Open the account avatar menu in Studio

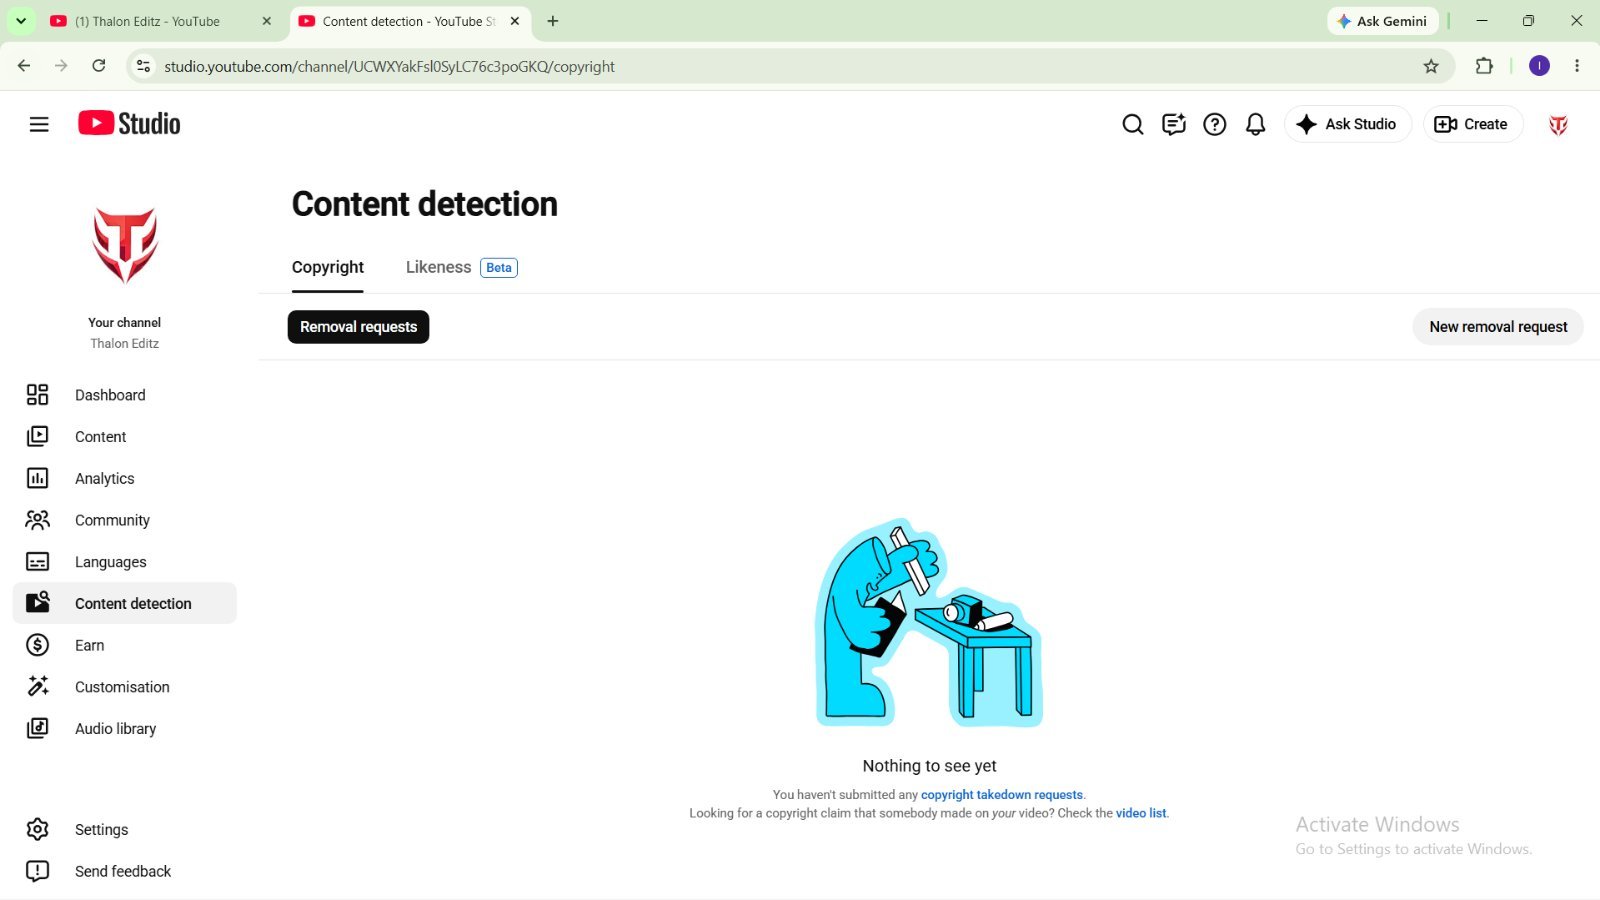tap(1558, 124)
